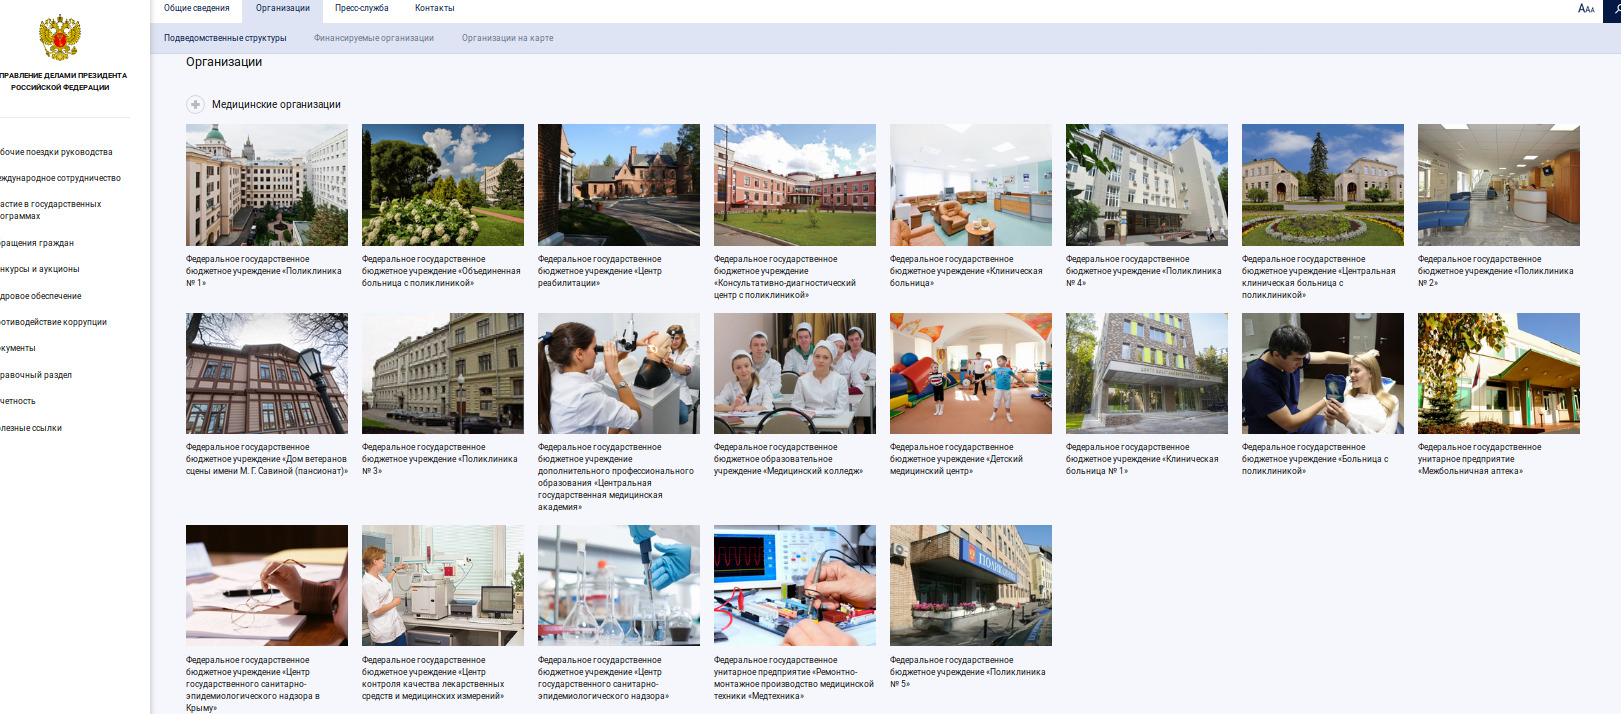
Task: Go to the Контакты tab
Action: pyautogui.click(x=434, y=8)
